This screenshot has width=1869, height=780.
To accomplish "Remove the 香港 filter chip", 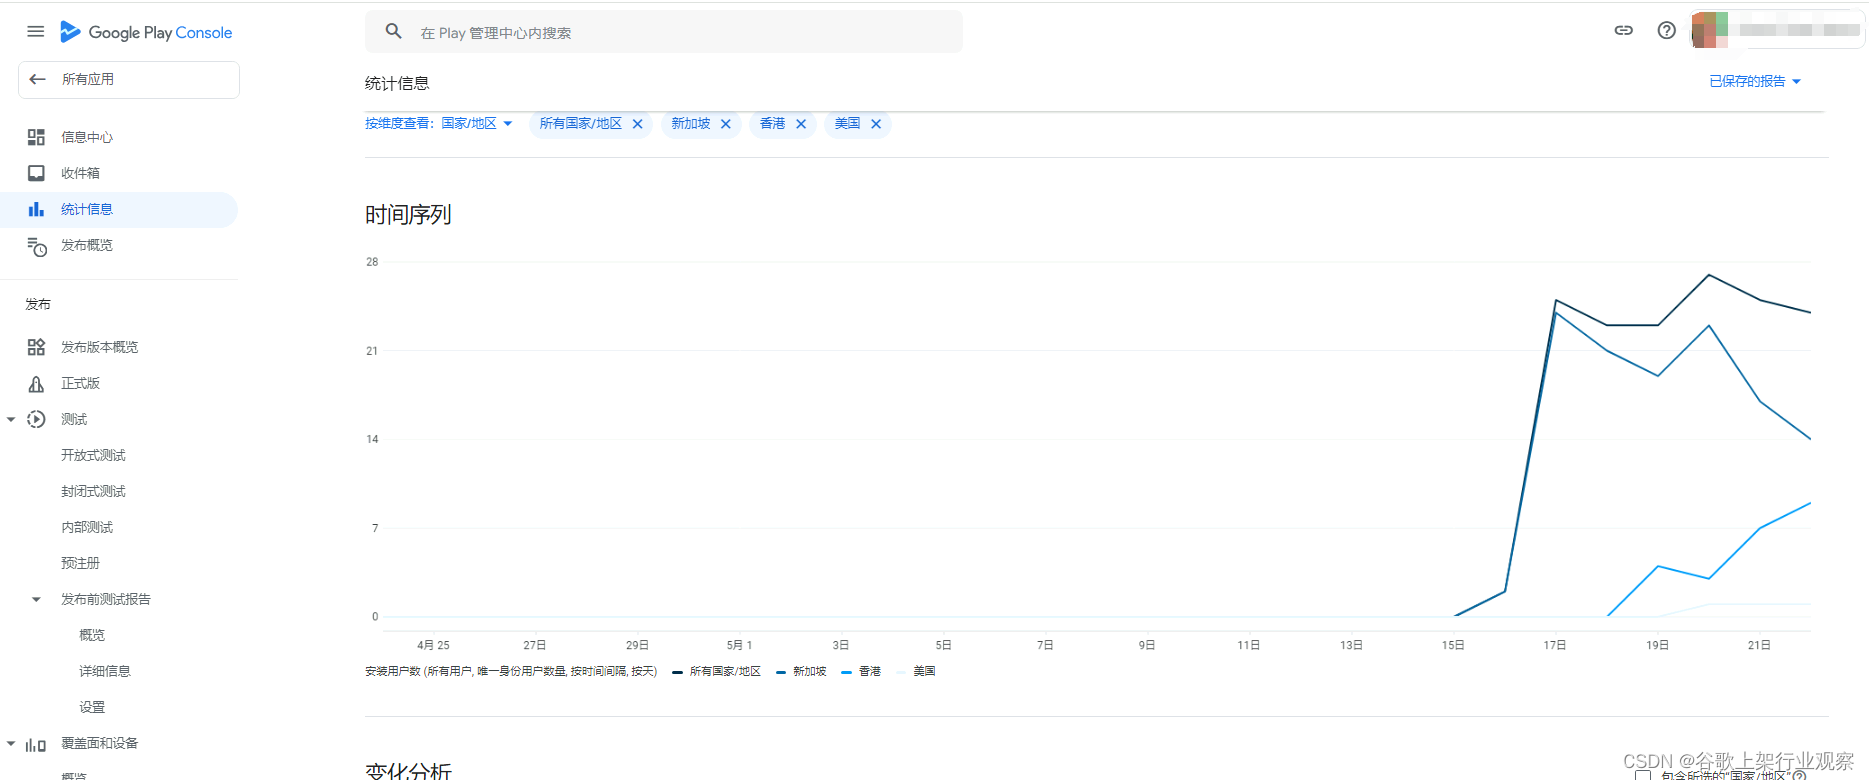I will click(801, 124).
